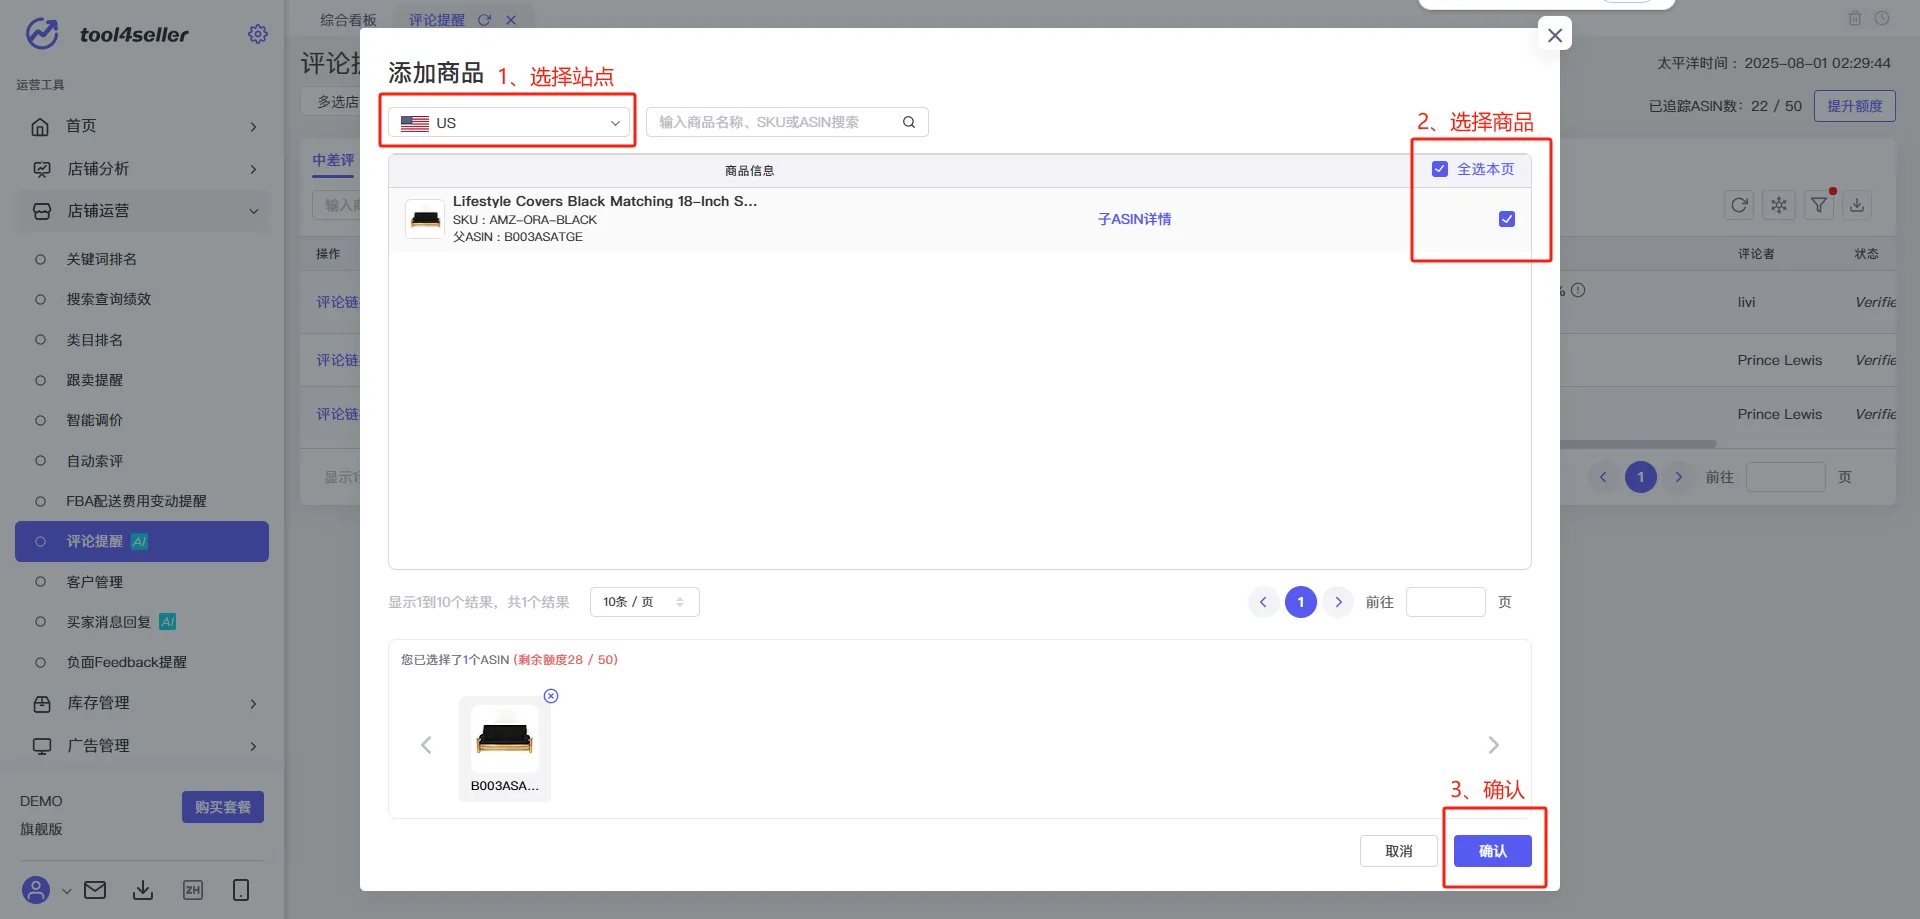The width and height of the screenshot is (1920, 919).
Task: Go to previous page in dialog
Action: pyautogui.click(x=1263, y=602)
